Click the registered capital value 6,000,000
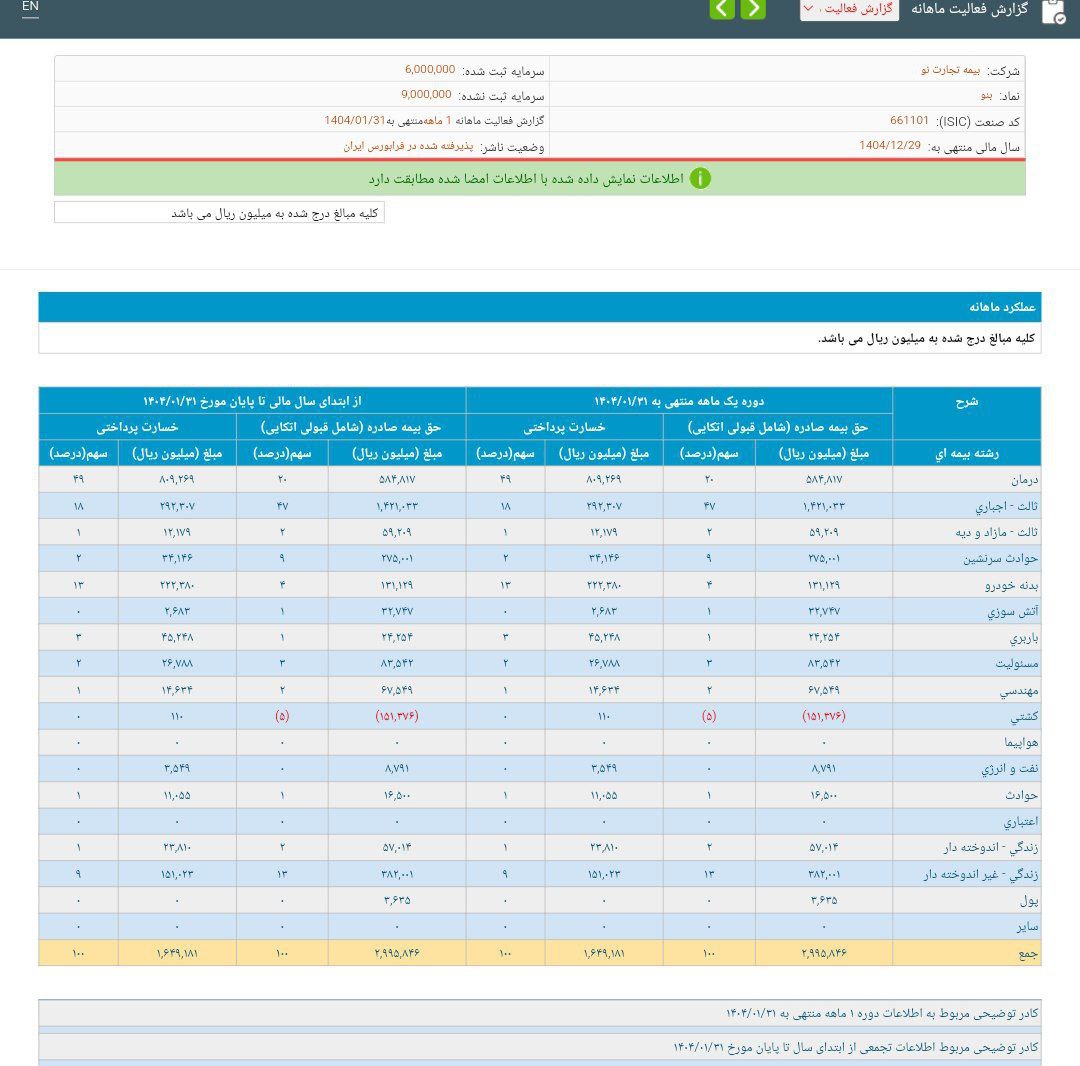Screen dimensions: 1080x1066 click(430, 70)
